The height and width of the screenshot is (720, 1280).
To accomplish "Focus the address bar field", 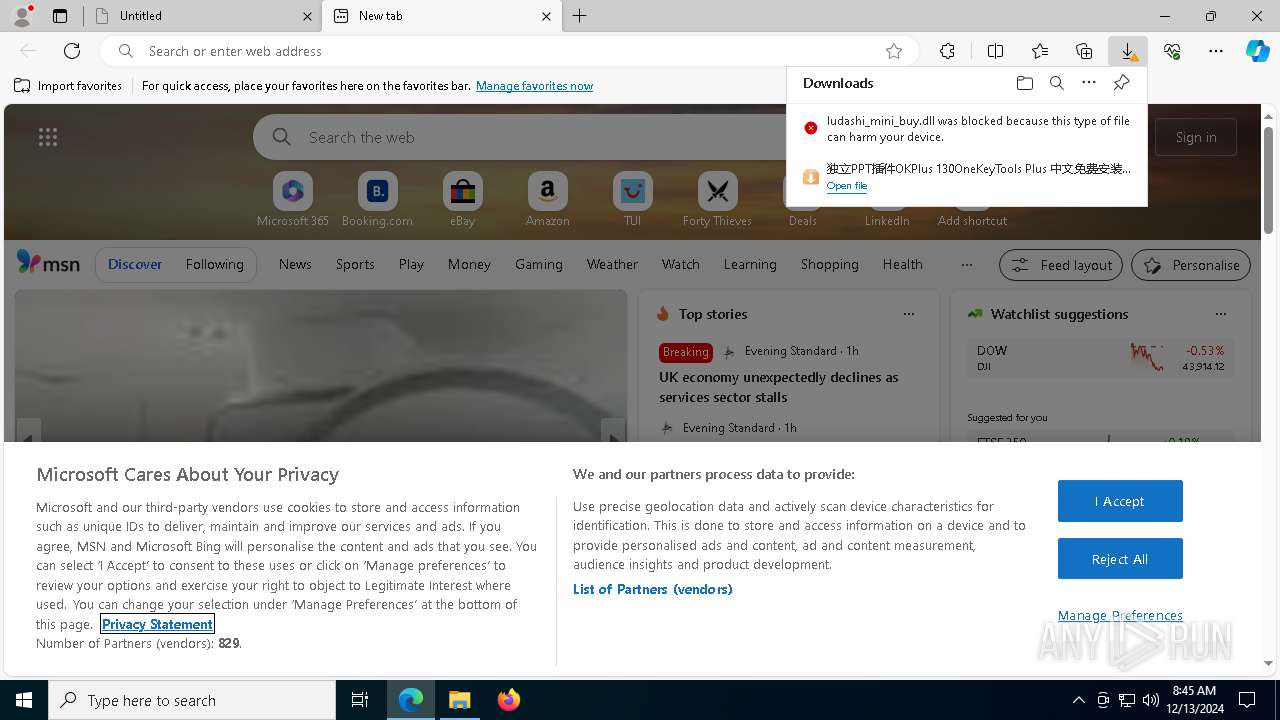I will [510, 51].
